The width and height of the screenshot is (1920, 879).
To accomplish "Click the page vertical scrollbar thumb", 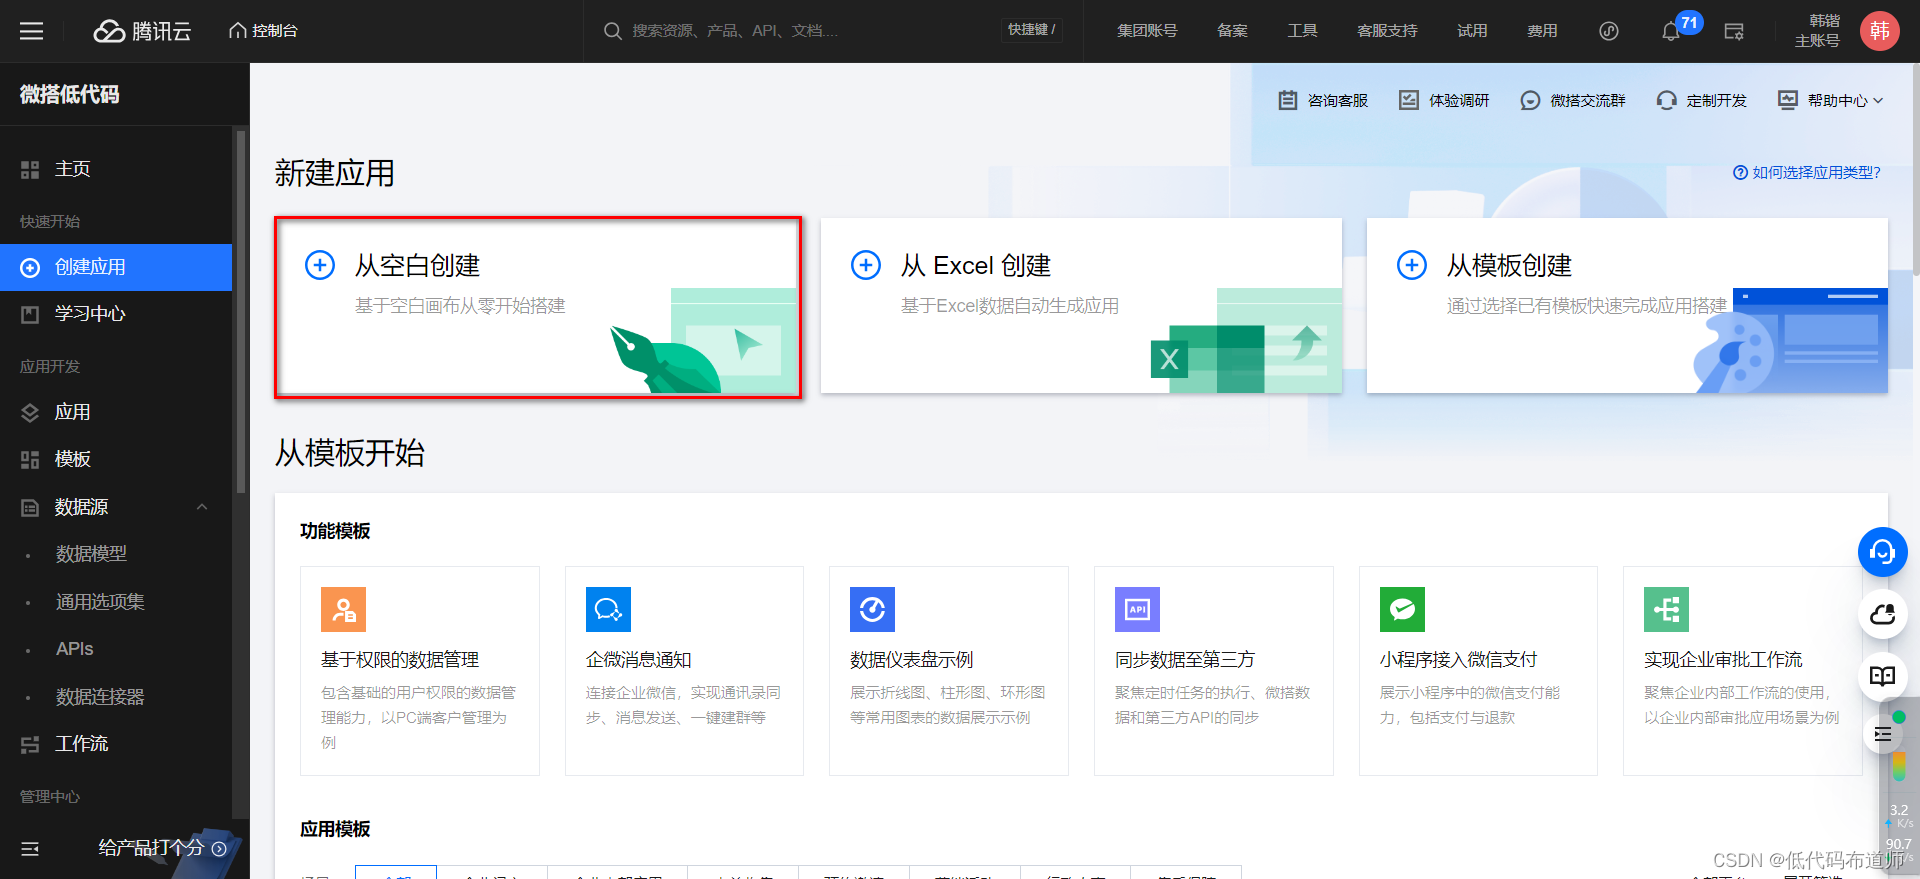I will (1915, 168).
